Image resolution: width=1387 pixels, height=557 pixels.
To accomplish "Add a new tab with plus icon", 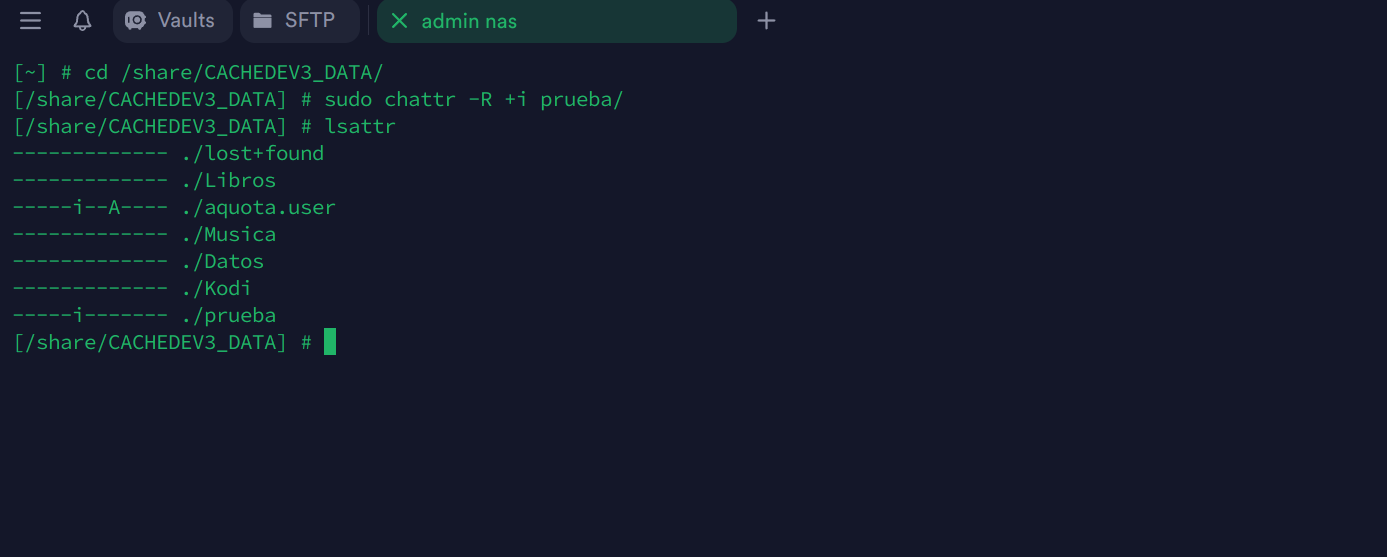I will 766,21.
